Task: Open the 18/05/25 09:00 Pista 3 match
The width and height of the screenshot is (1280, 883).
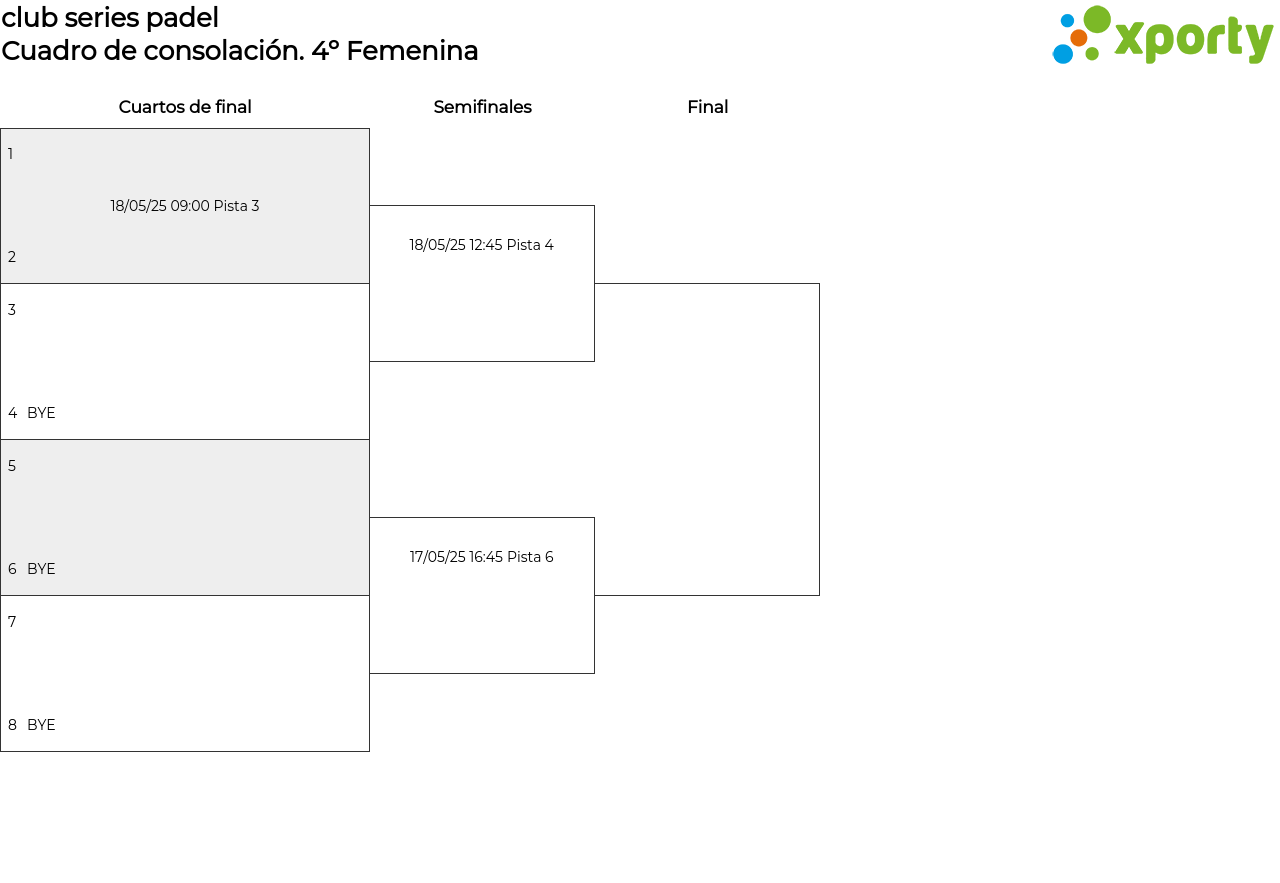Action: pyautogui.click(x=185, y=206)
